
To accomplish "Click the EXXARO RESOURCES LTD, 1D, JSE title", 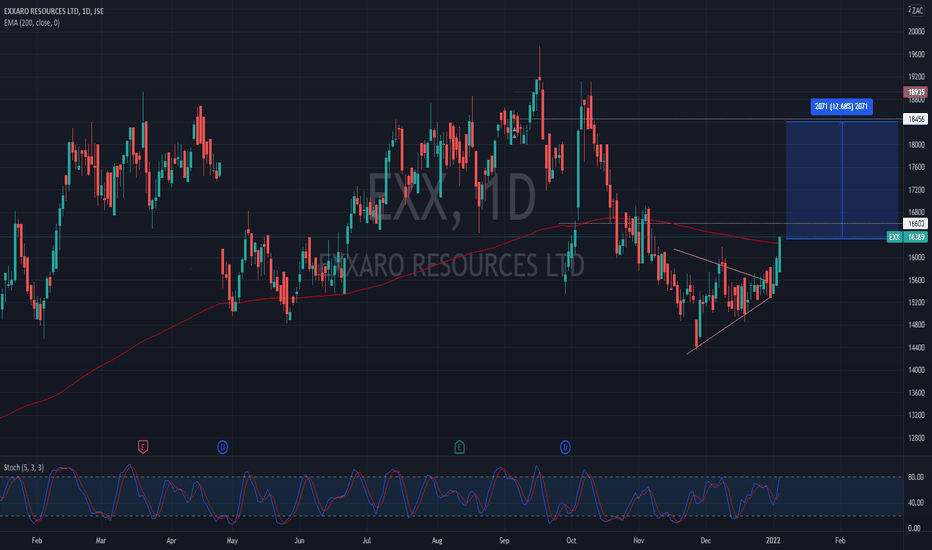I will tap(53, 11).
